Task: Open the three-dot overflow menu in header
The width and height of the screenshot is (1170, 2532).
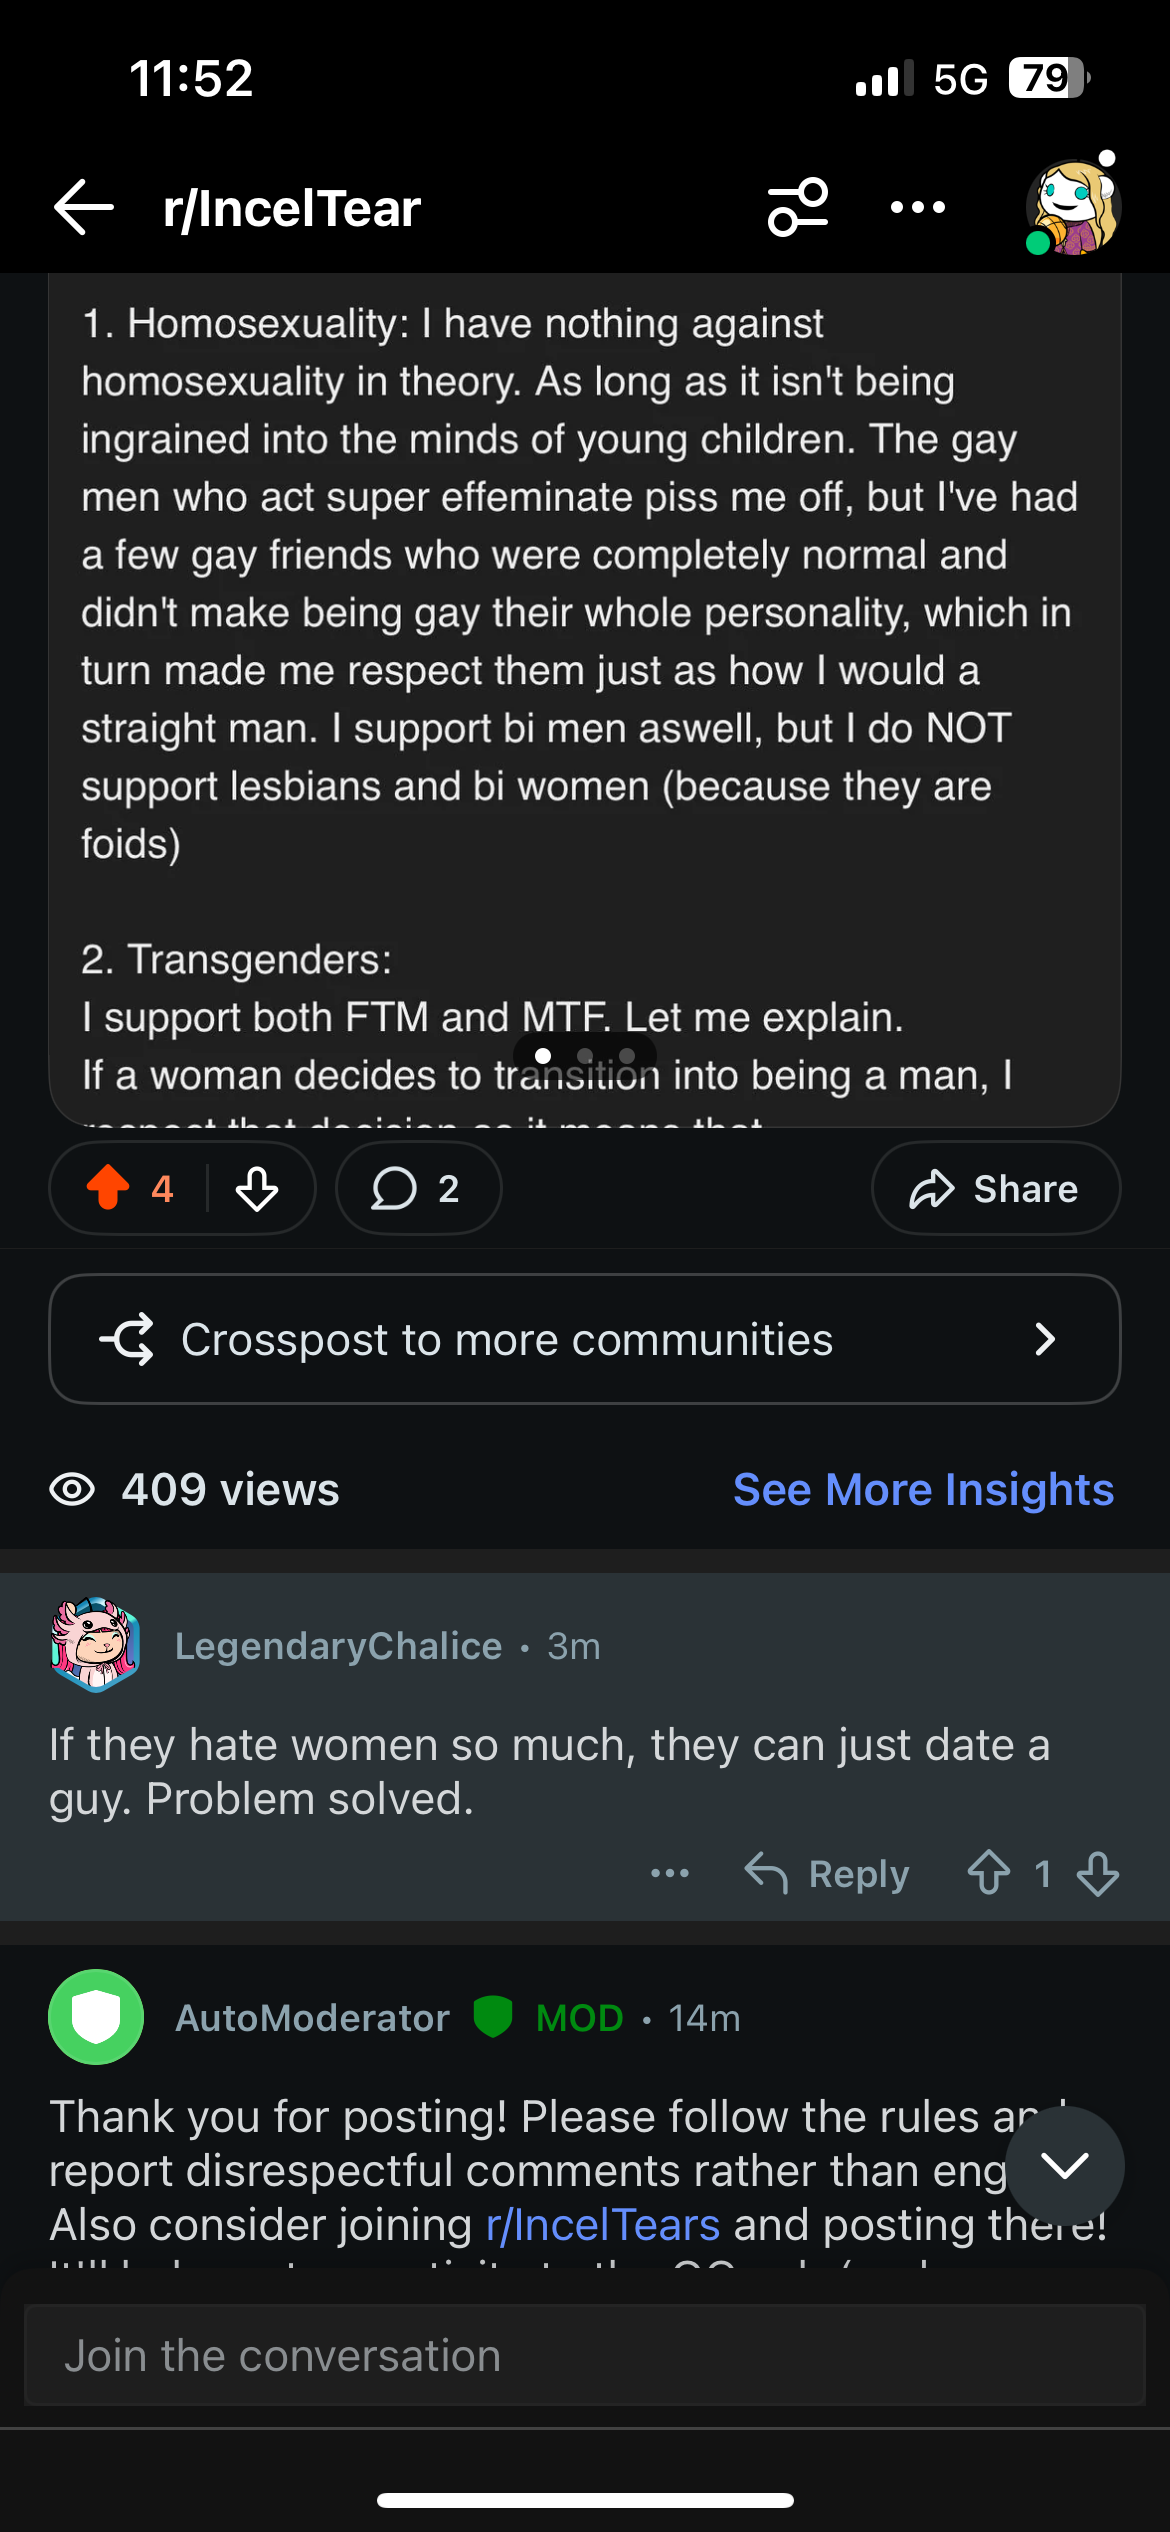Action: 918,207
